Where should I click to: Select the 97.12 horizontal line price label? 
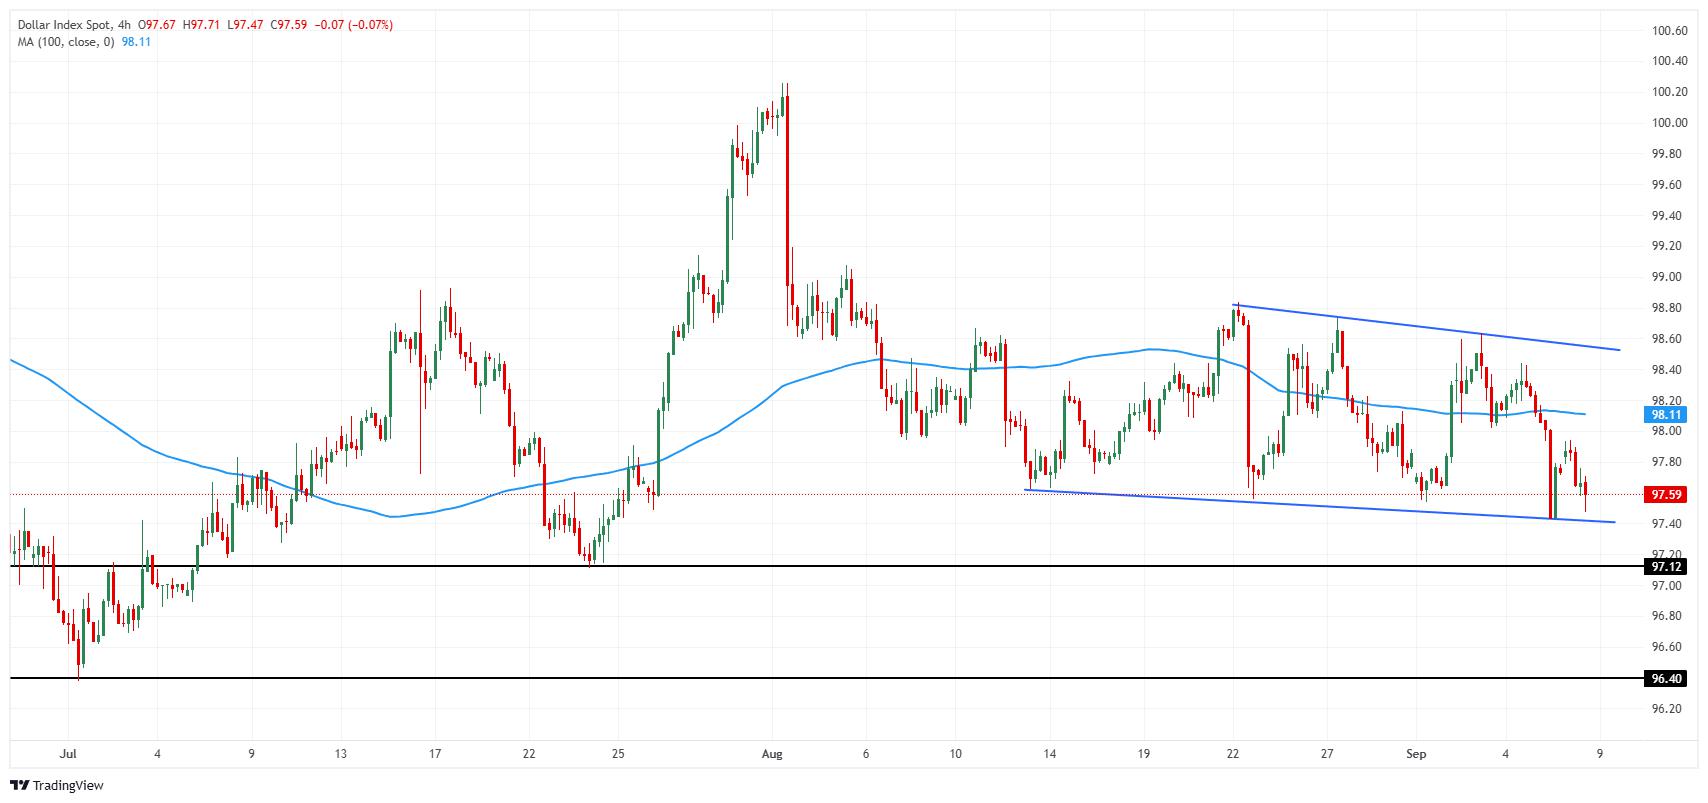pyautogui.click(x=1665, y=566)
